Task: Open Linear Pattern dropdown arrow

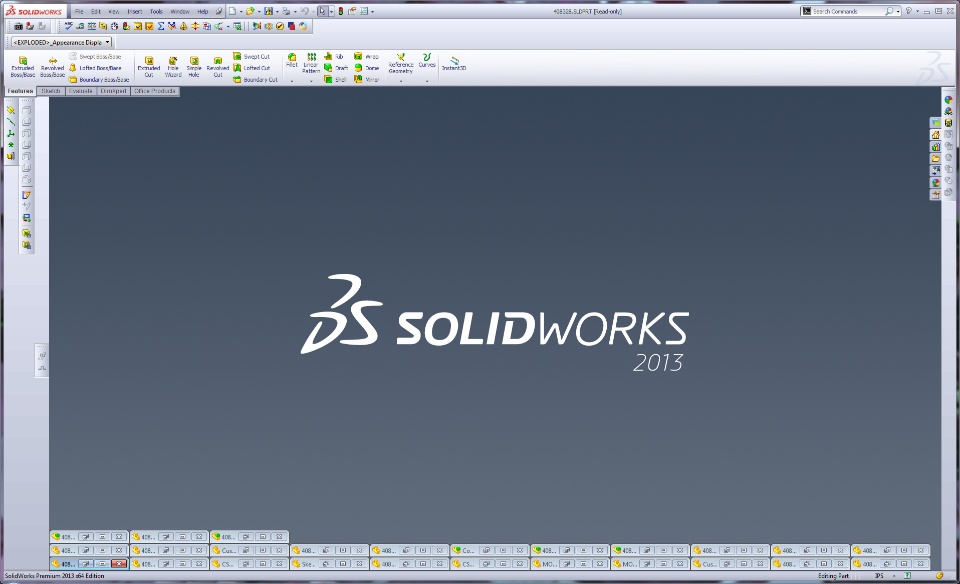Action: [x=311, y=81]
